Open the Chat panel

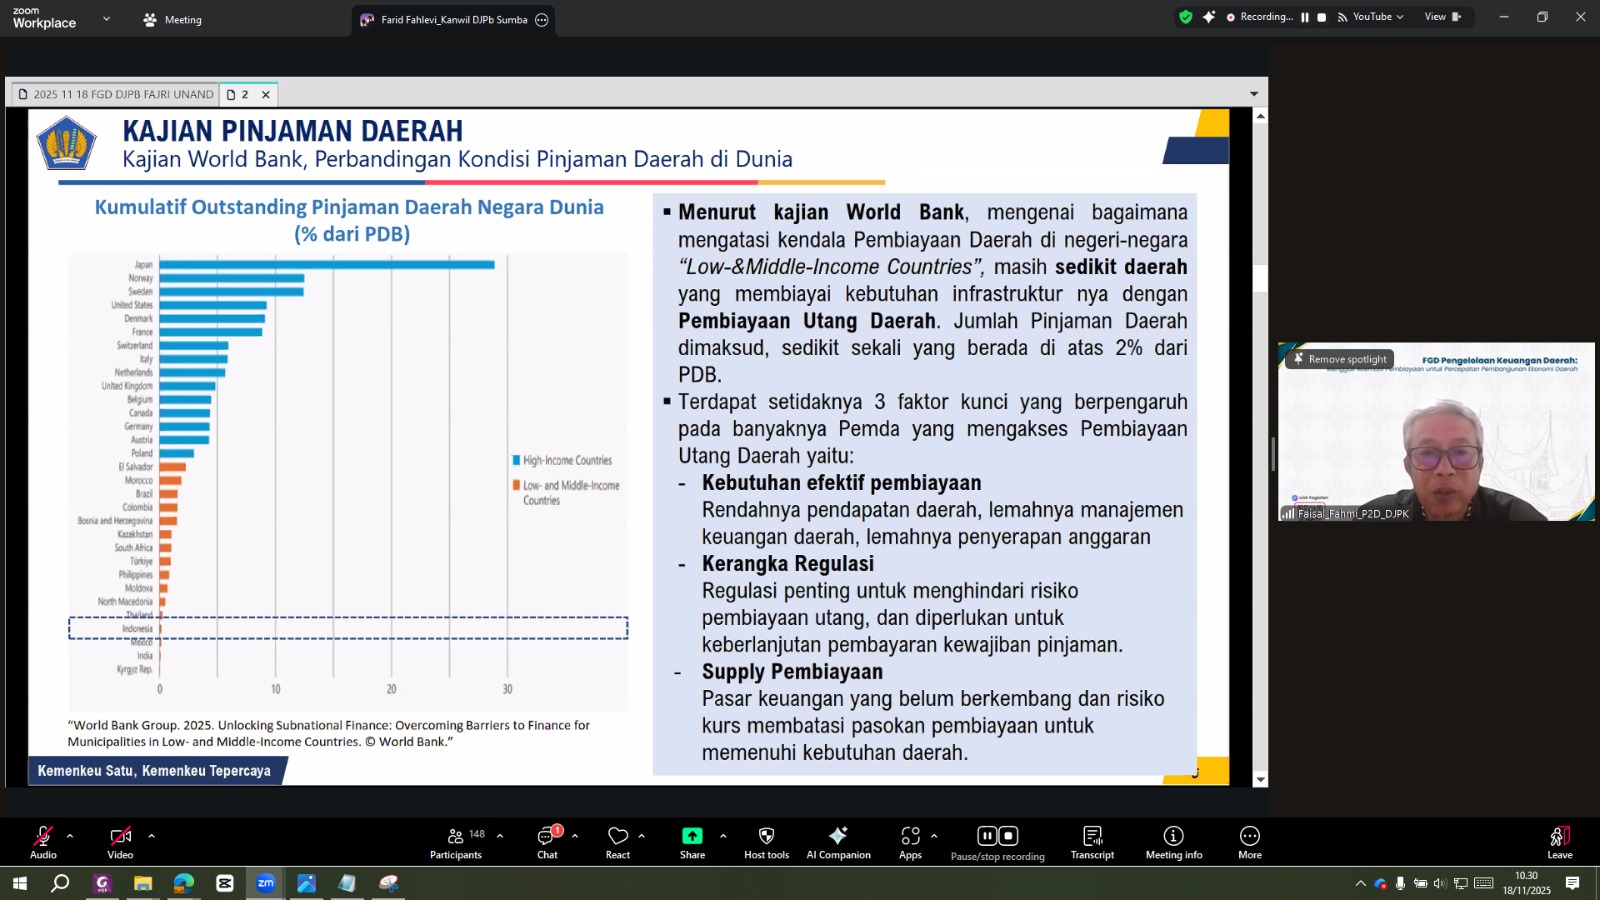547,842
